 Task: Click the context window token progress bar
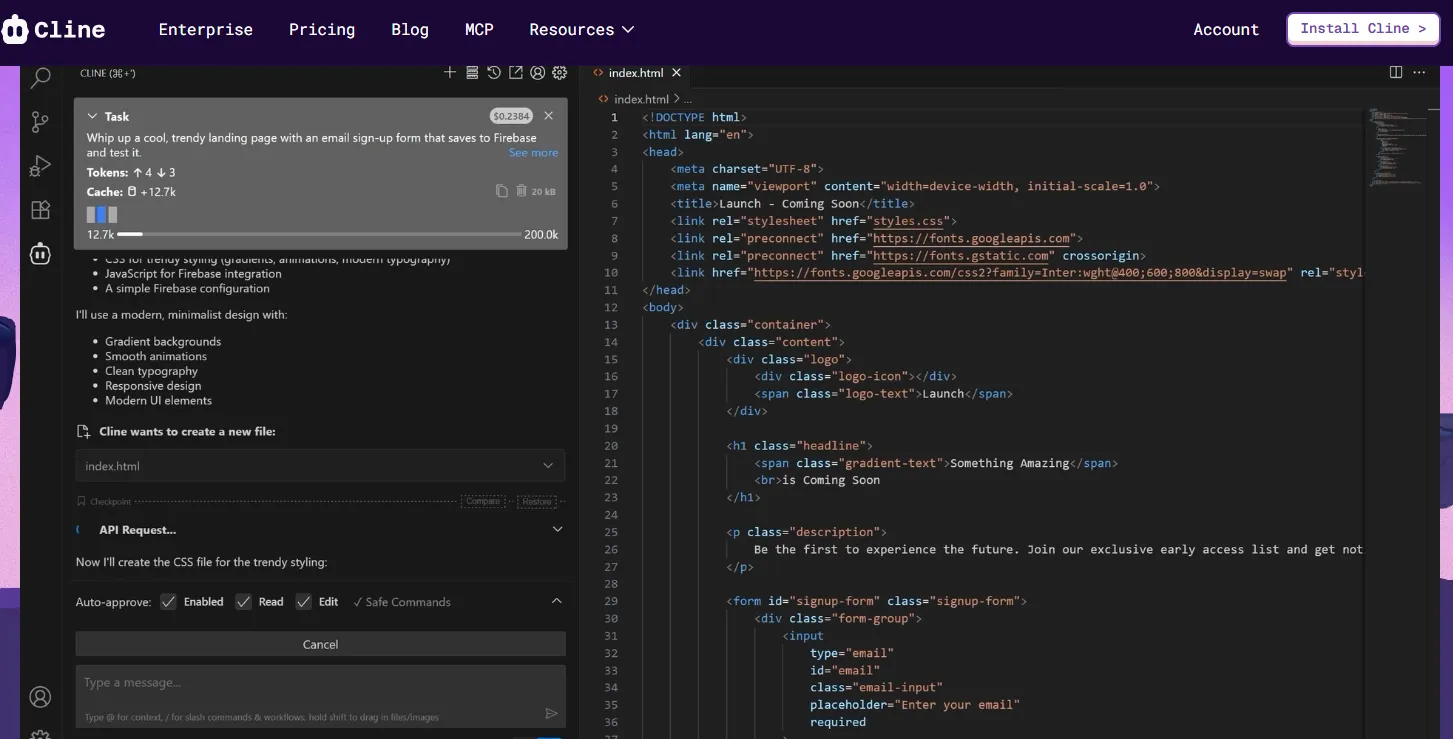point(320,234)
